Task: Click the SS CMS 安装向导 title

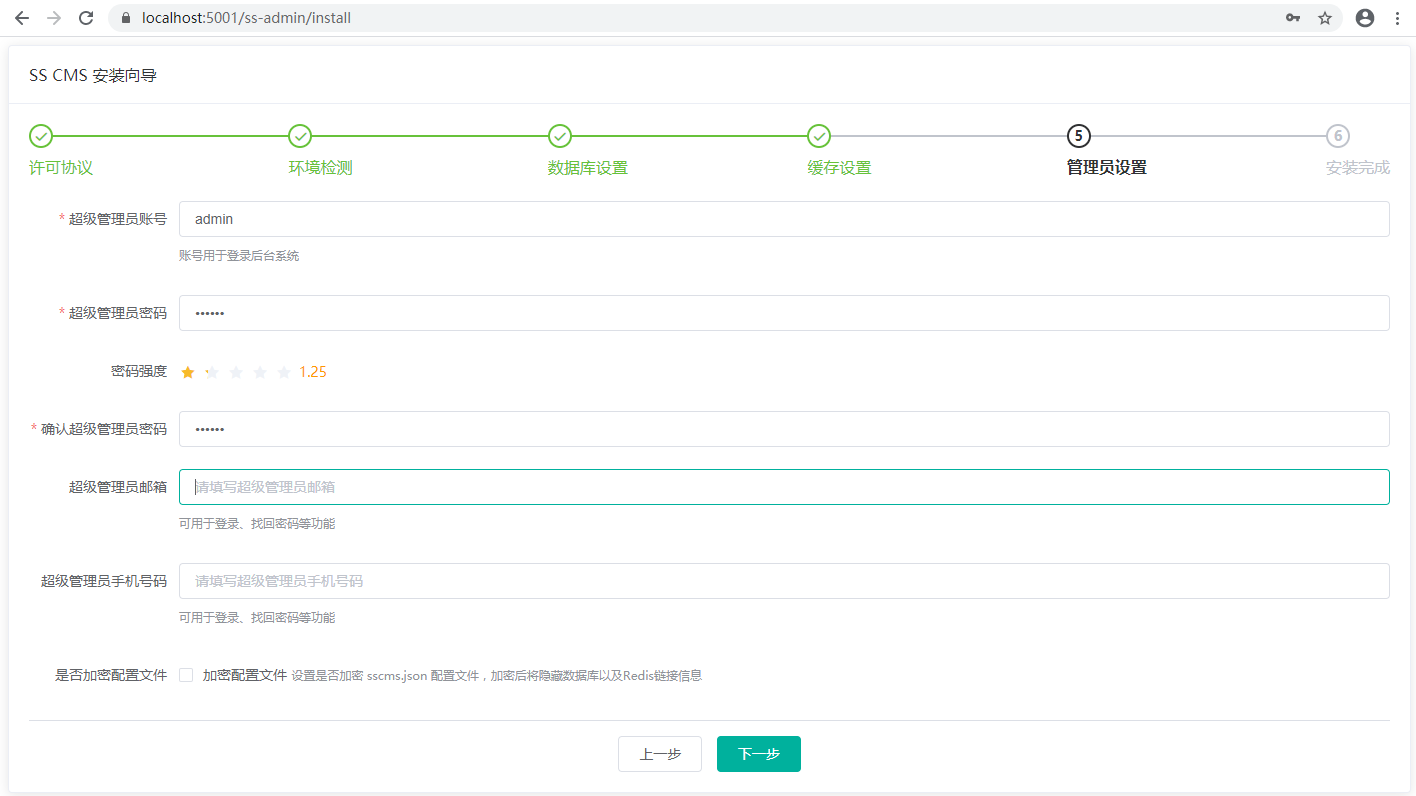Action: coord(93,75)
